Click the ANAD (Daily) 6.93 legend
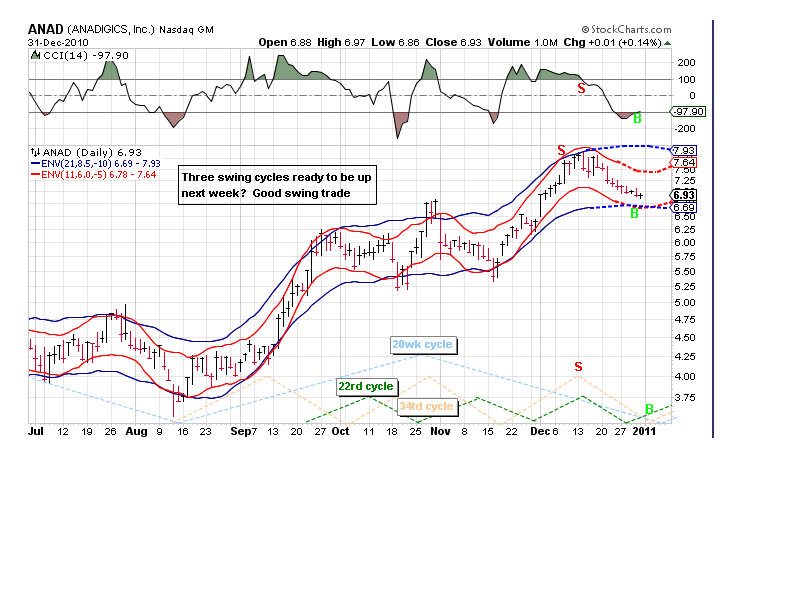The image size is (800, 600). pos(92,152)
